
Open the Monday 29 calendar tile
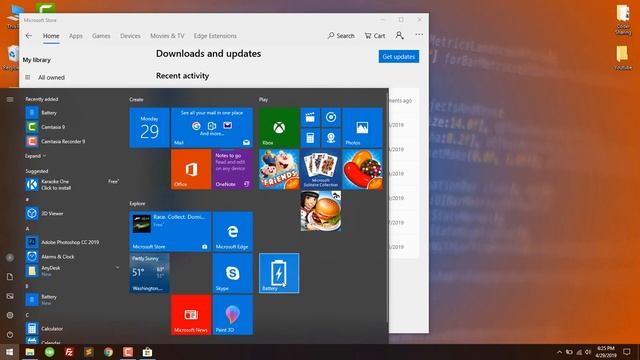coord(149,128)
